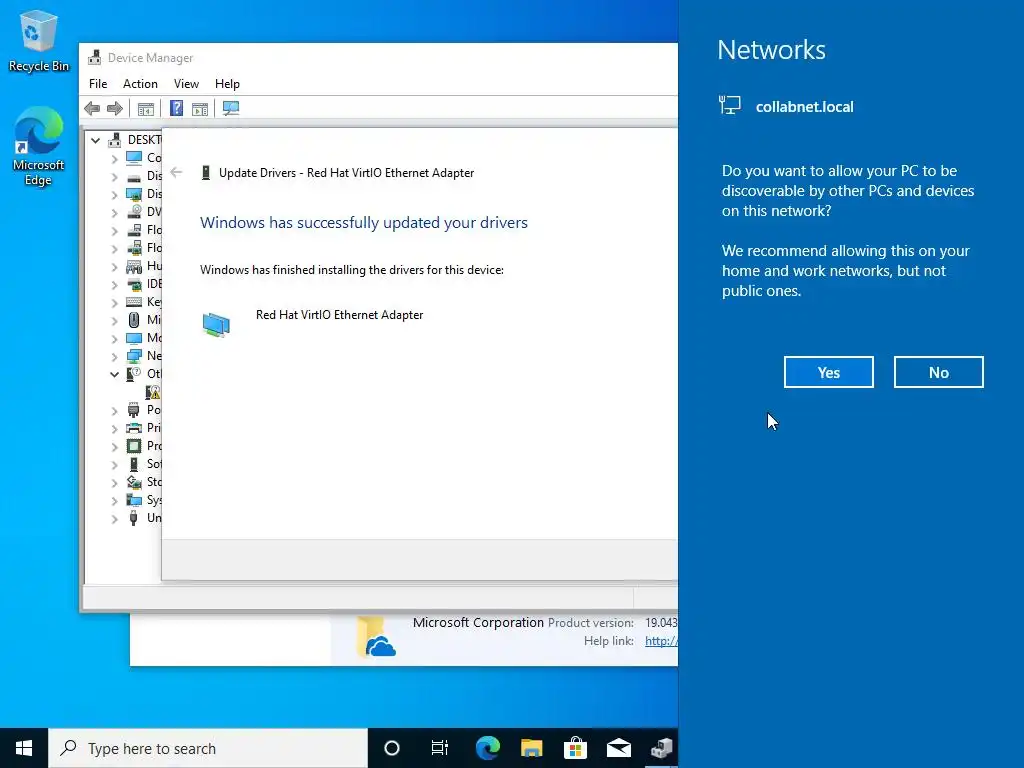Screen dimensions: 1024x768
Task: Open the Microsoft Edge desktop shortcut
Action: (39, 147)
